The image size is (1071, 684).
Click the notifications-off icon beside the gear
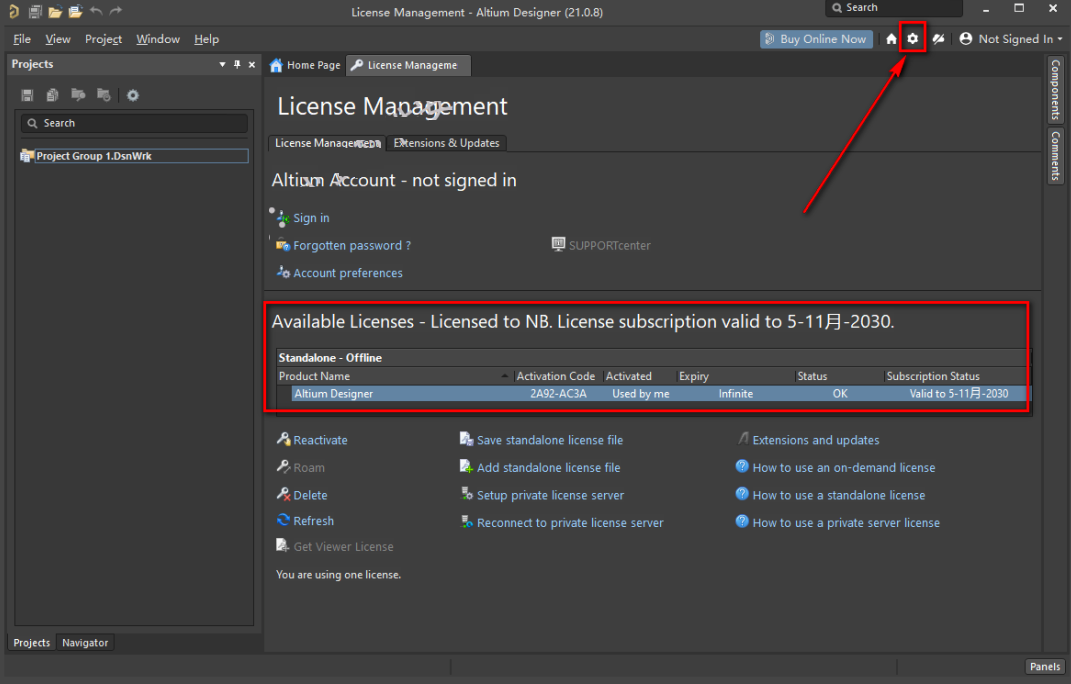(x=938, y=39)
